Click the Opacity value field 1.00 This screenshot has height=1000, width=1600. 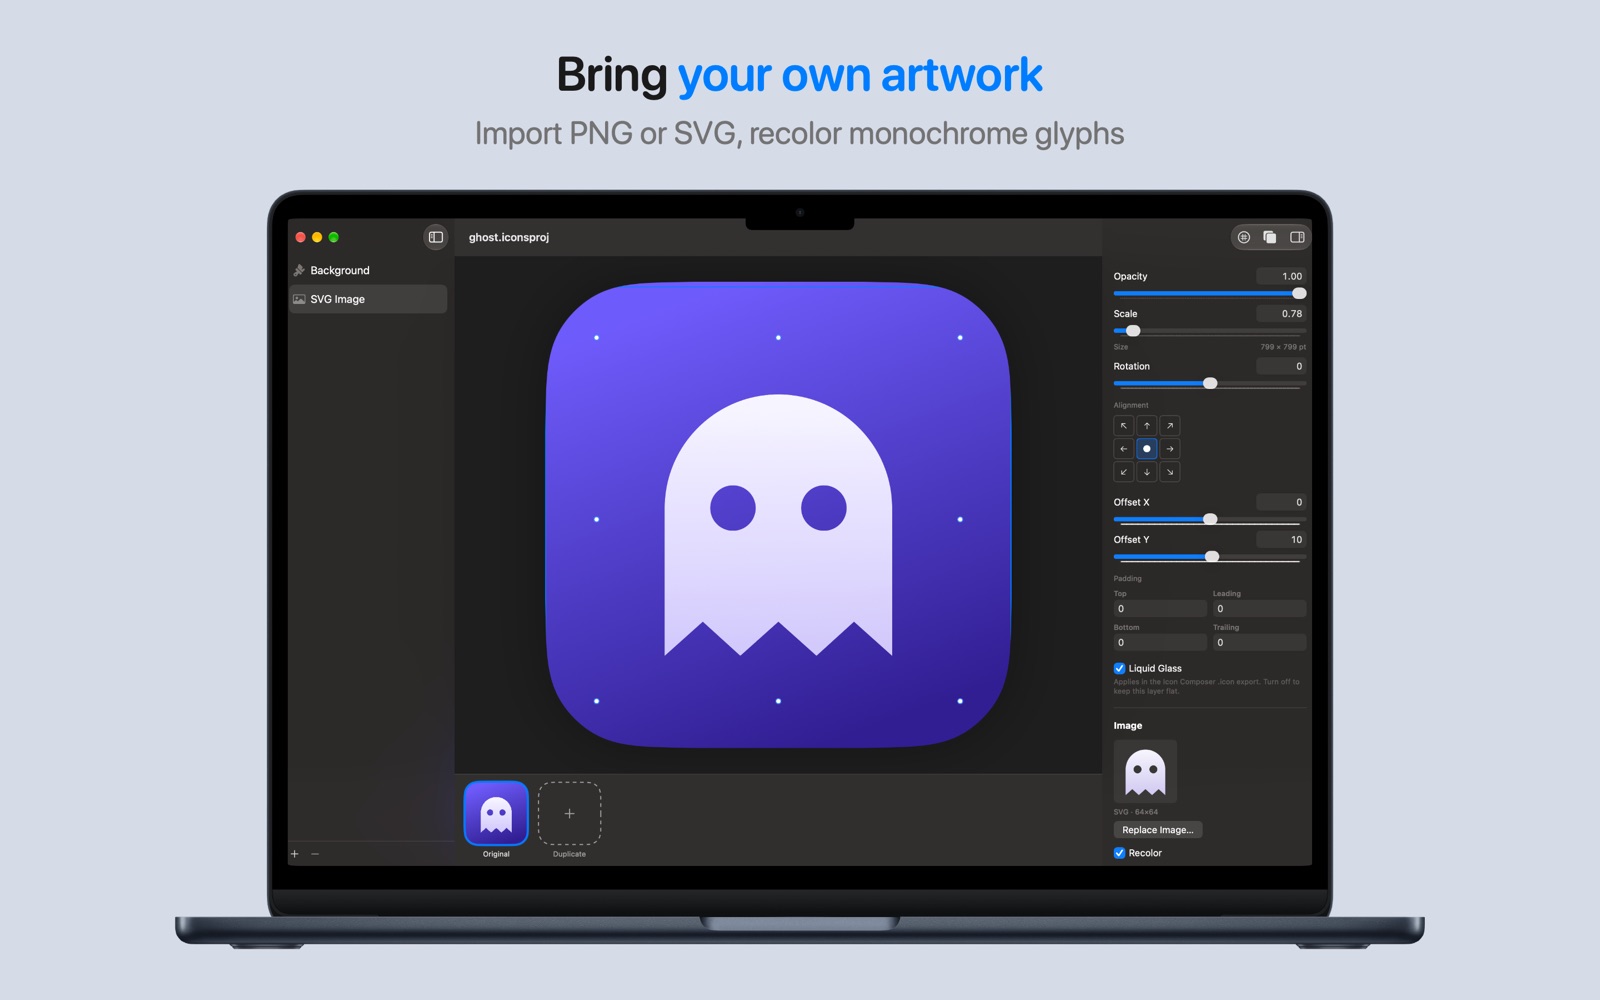click(x=1281, y=276)
